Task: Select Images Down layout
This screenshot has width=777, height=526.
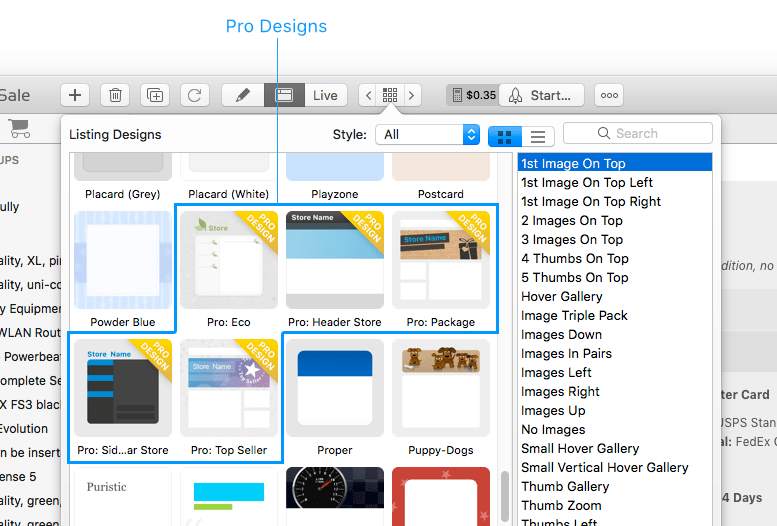Action: [615, 335]
